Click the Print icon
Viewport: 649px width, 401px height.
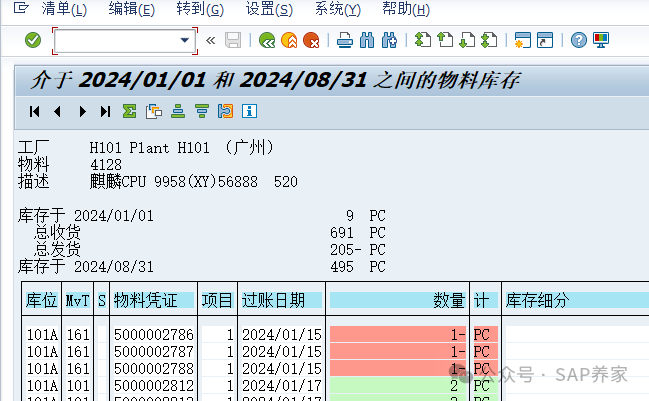(x=344, y=41)
